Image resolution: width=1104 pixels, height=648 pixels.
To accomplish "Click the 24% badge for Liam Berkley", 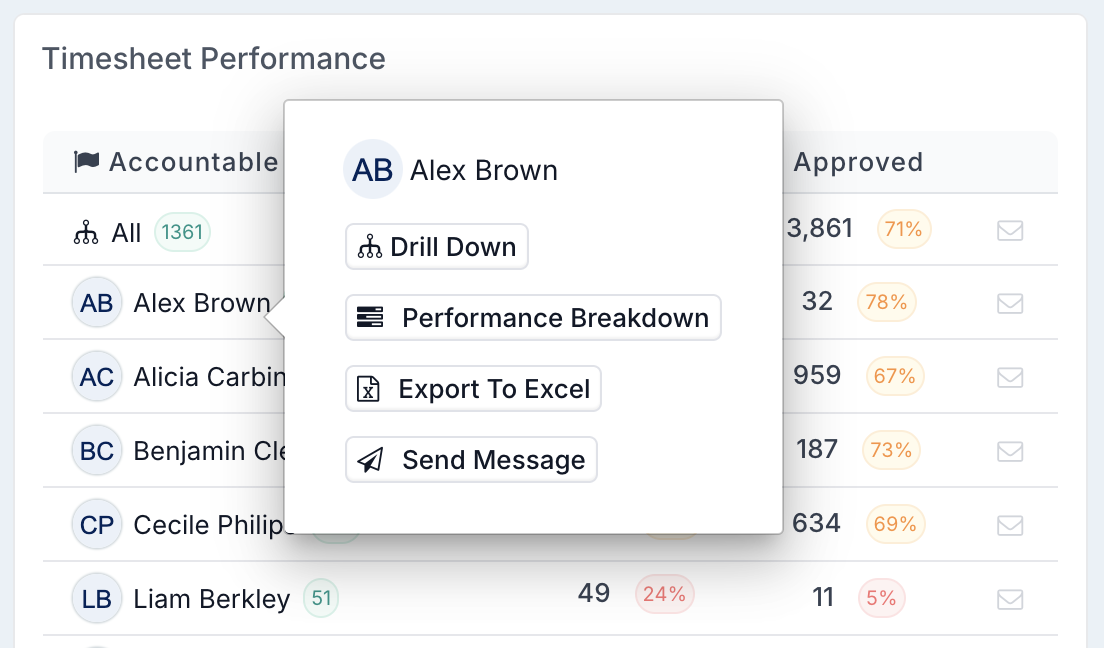I will point(665,594).
